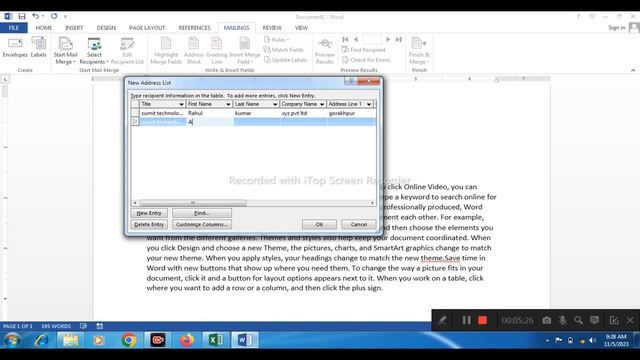
Task: Click Highlight Merge Fields icon
Action: tap(166, 51)
